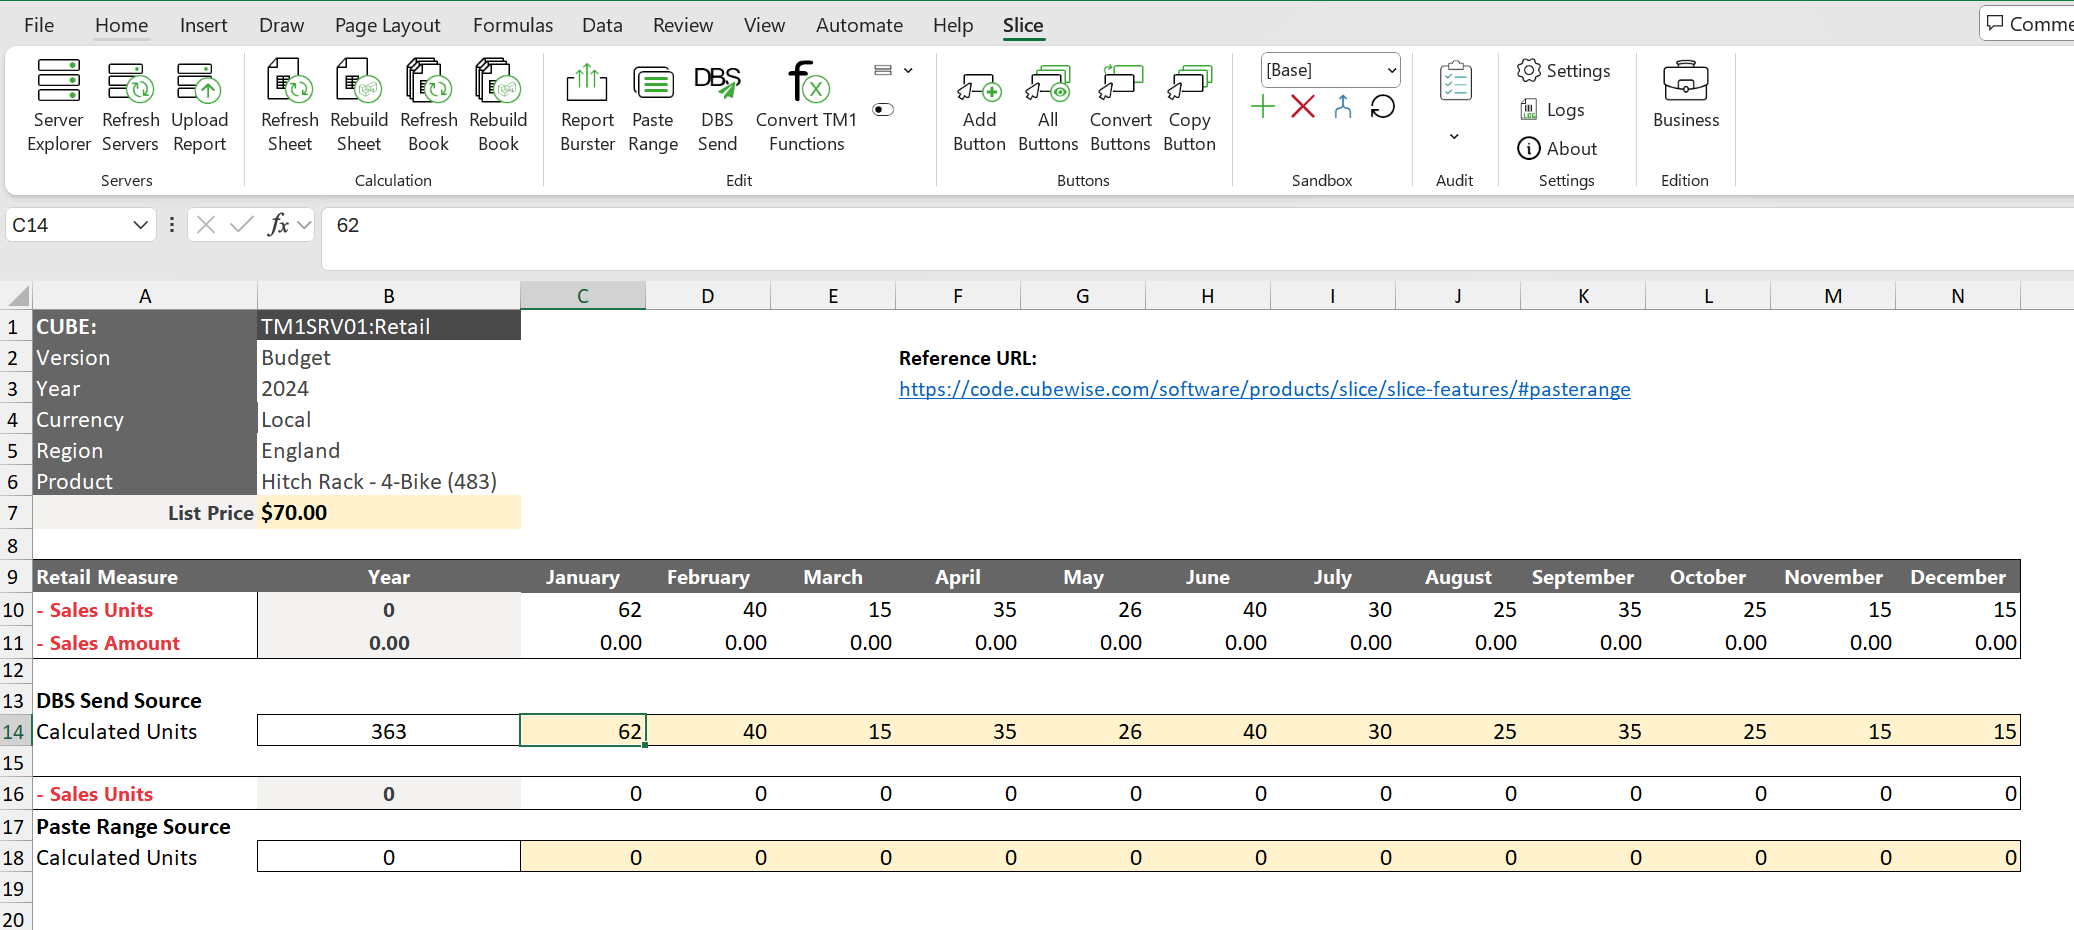Image resolution: width=2074 pixels, height=930 pixels.
Task: Show All Buttons
Action: point(1048,106)
